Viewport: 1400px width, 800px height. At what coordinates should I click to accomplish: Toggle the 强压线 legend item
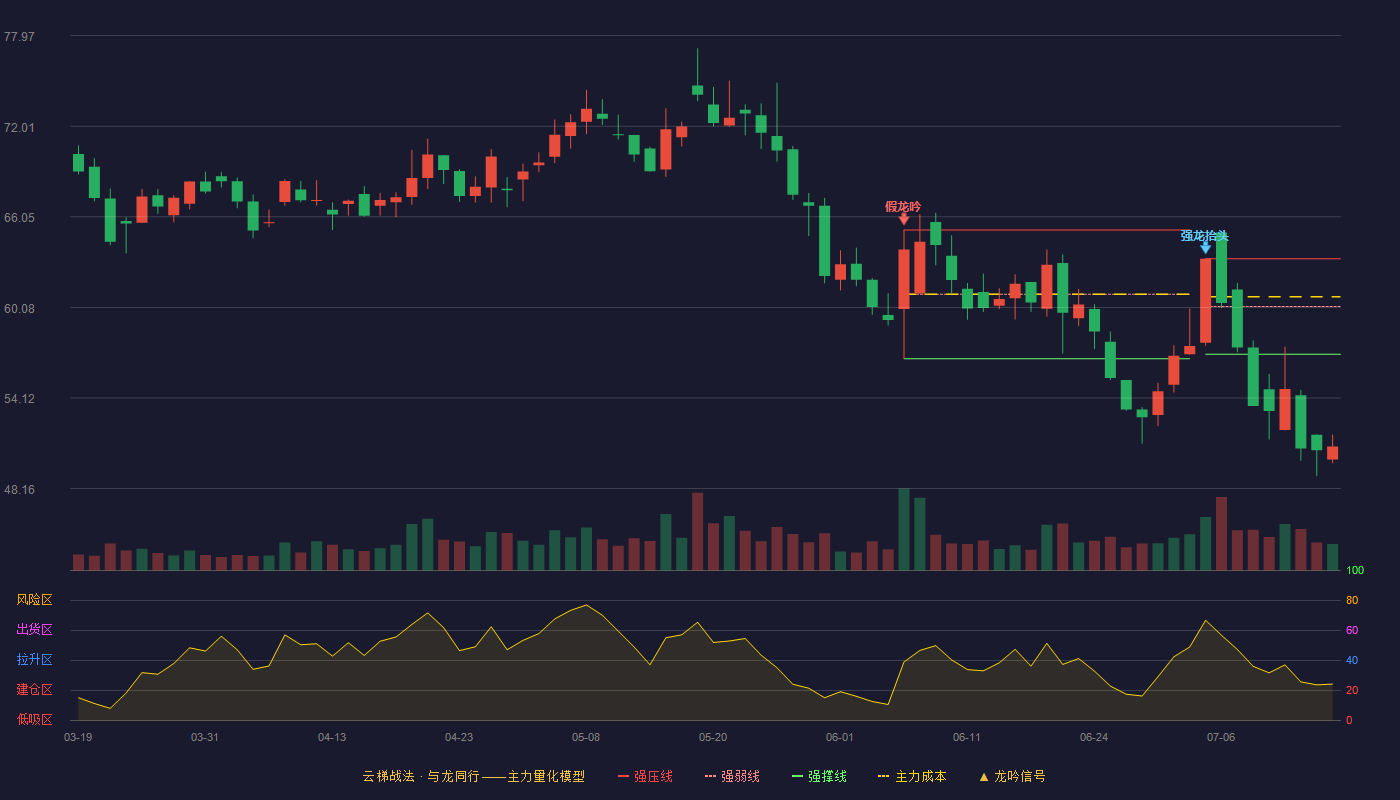645,776
